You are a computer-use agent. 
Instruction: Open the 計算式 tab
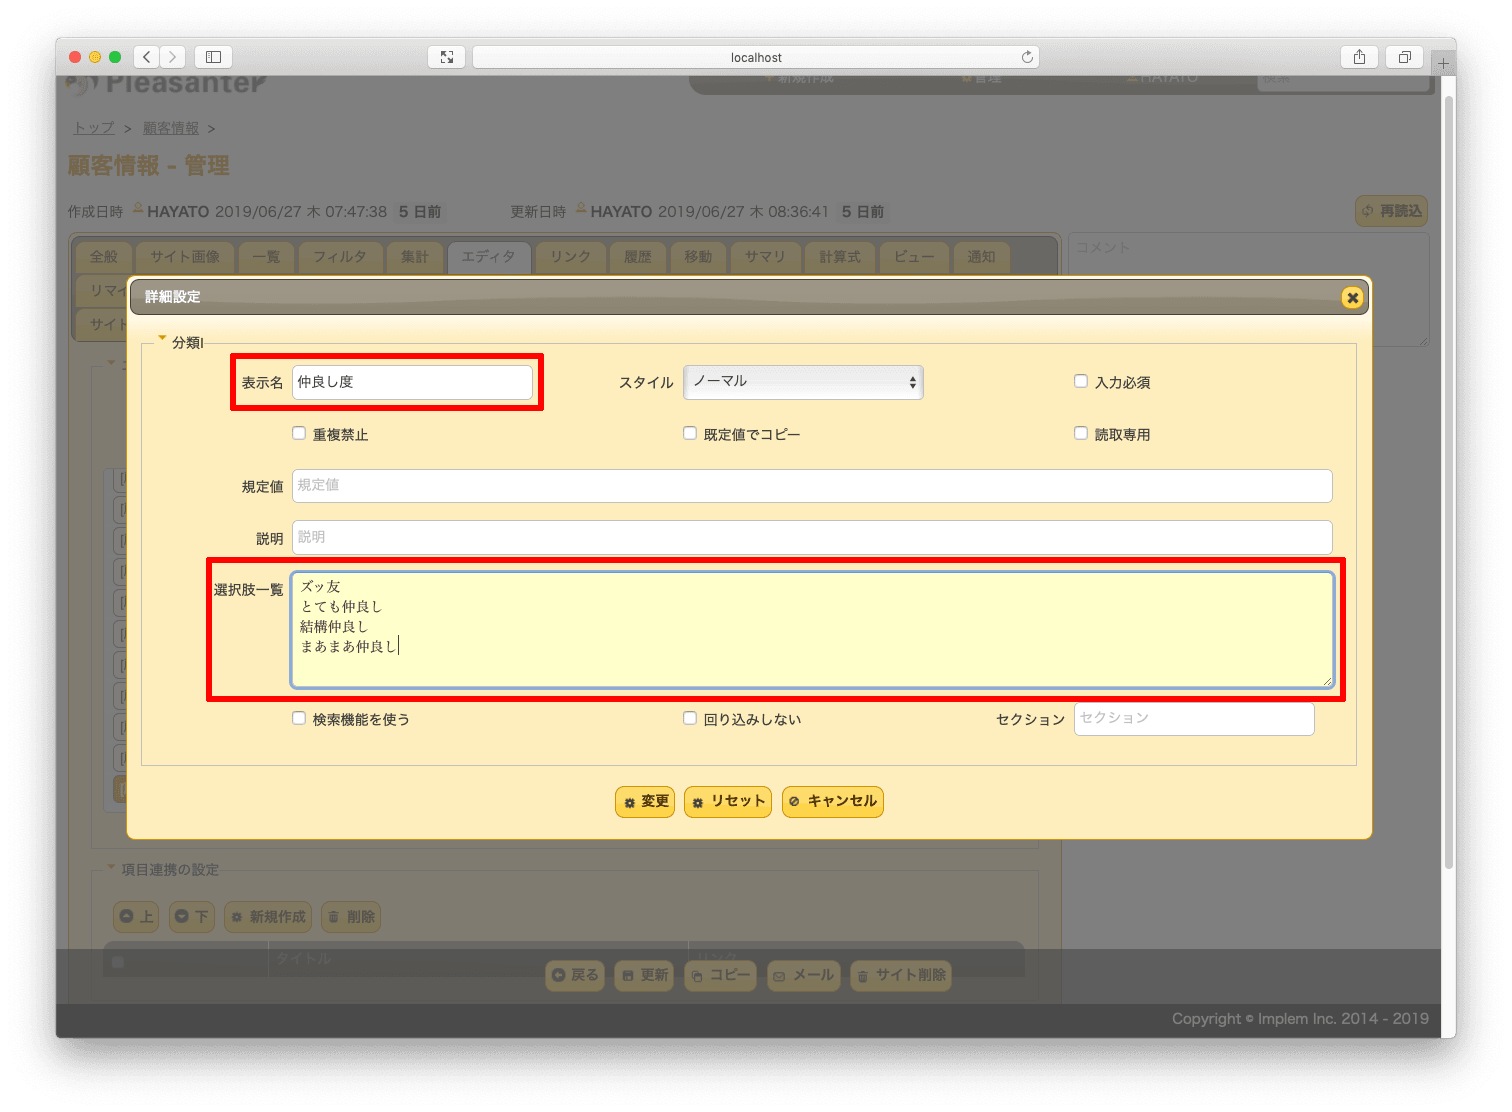coord(840,257)
